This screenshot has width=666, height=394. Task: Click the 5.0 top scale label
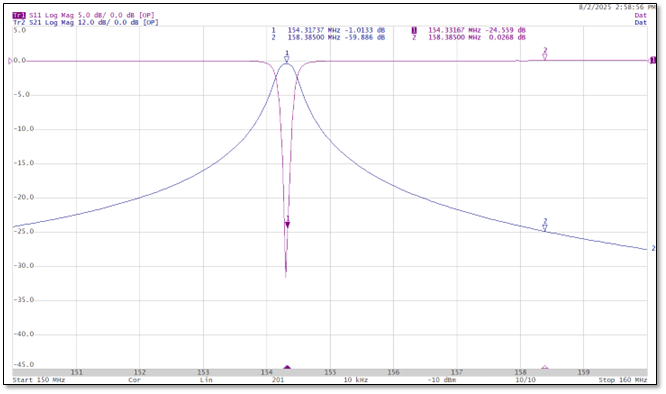click(x=20, y=30)
